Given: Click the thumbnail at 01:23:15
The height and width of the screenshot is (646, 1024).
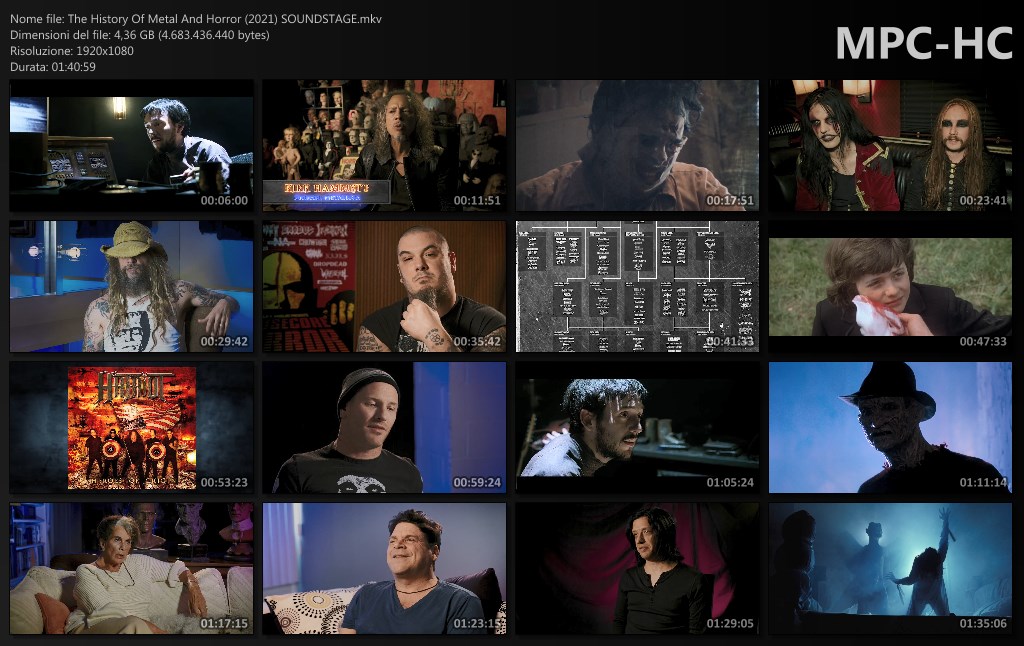Looking at the screenshot, I should [x=384, y=568].
